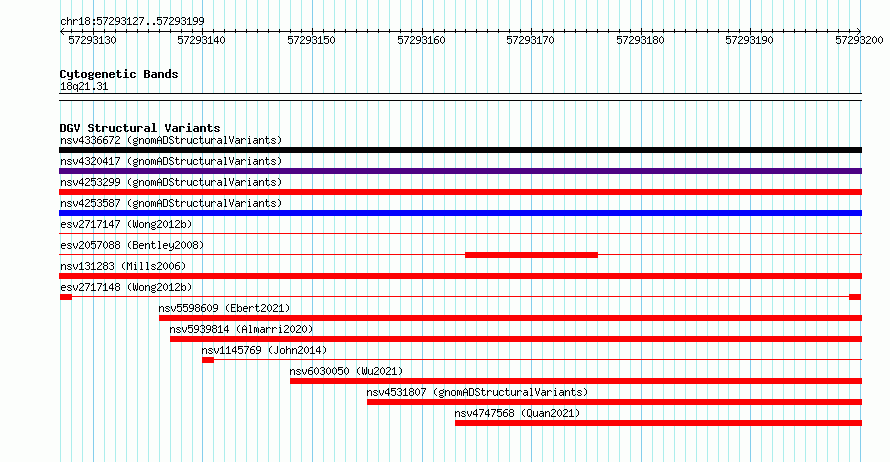Select the nsv131283 red variant bar
The width and height of the screenshot is (890, 462).
[x=460, y=276]
